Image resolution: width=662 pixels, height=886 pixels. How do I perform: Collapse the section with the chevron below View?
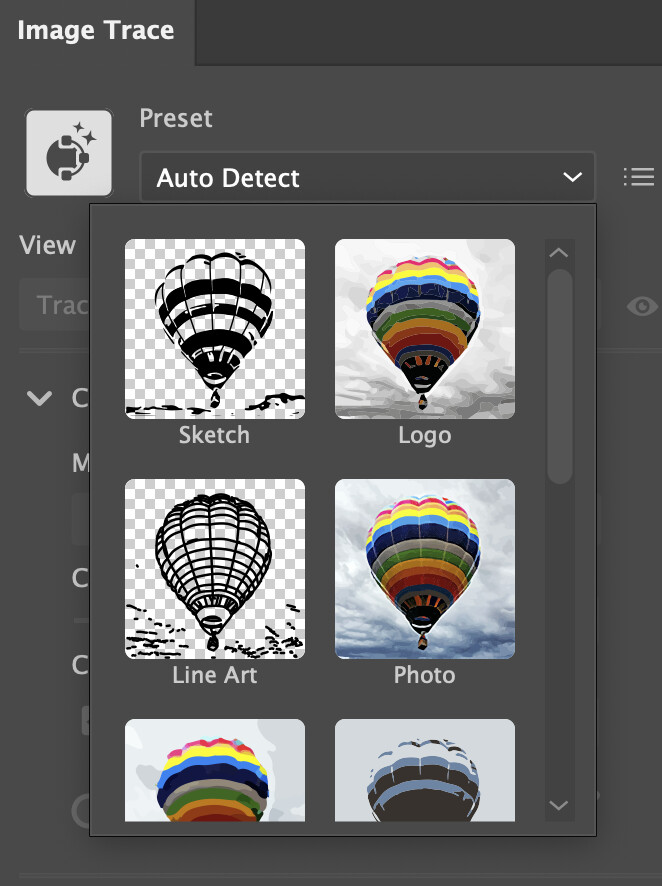[40, 399]
